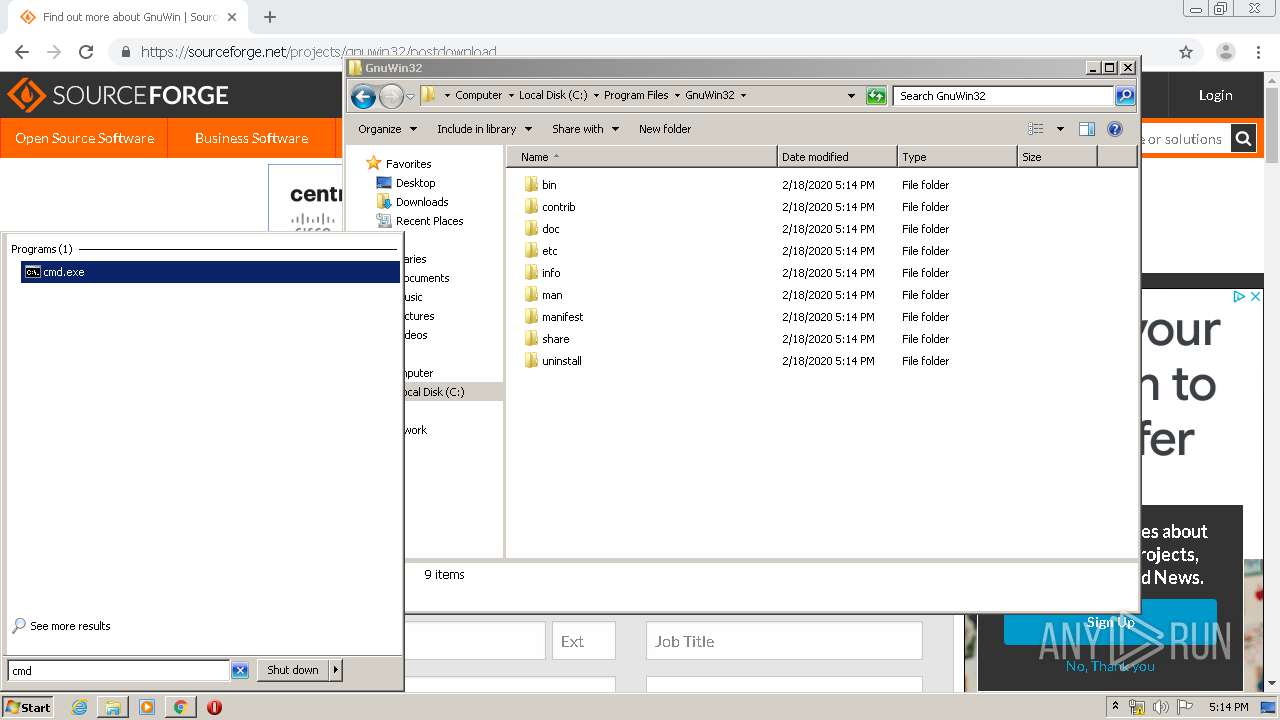Open Chrome from the taskbar
The image size is (1280, 720).
[x=180, y=707]
